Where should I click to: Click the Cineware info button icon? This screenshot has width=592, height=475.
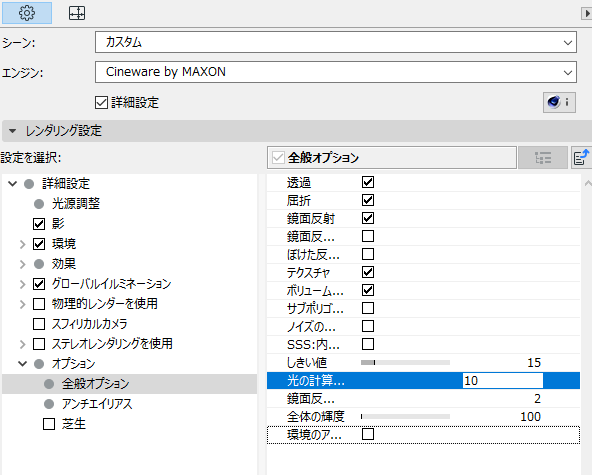[559, 102]
